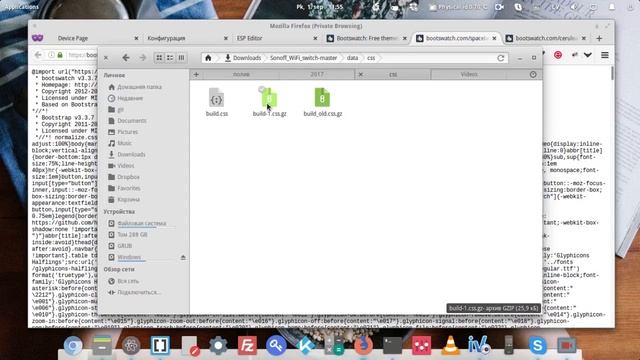Switch to Конфигурация Firefox tab

(167, 38)
